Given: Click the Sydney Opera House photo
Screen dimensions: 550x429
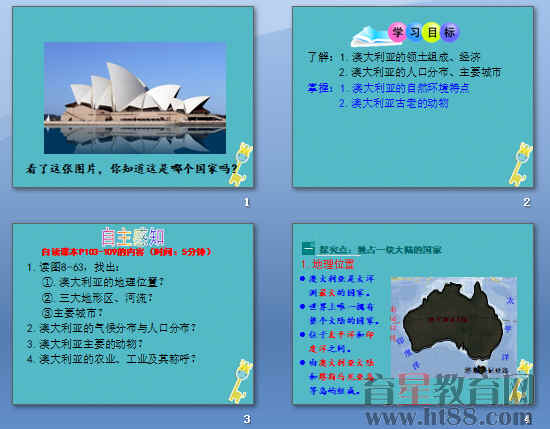Looking at the screenshot, I should click(x=135, y=98).
